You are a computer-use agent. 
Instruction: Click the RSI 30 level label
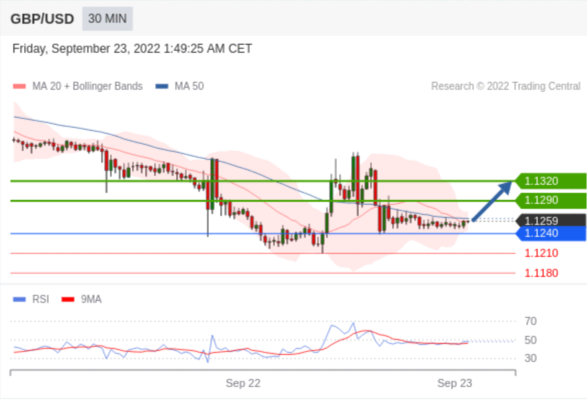(530, 358)
